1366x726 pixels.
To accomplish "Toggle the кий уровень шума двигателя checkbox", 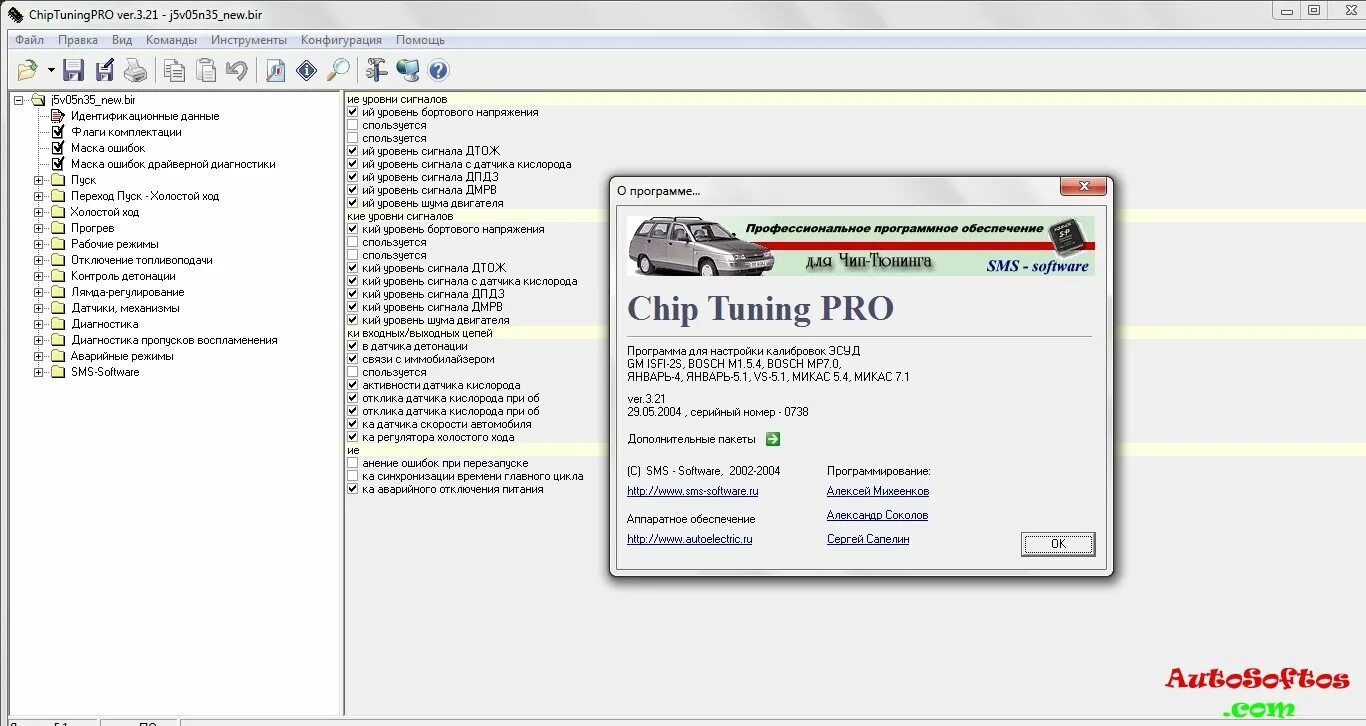I will pos(352,320).
